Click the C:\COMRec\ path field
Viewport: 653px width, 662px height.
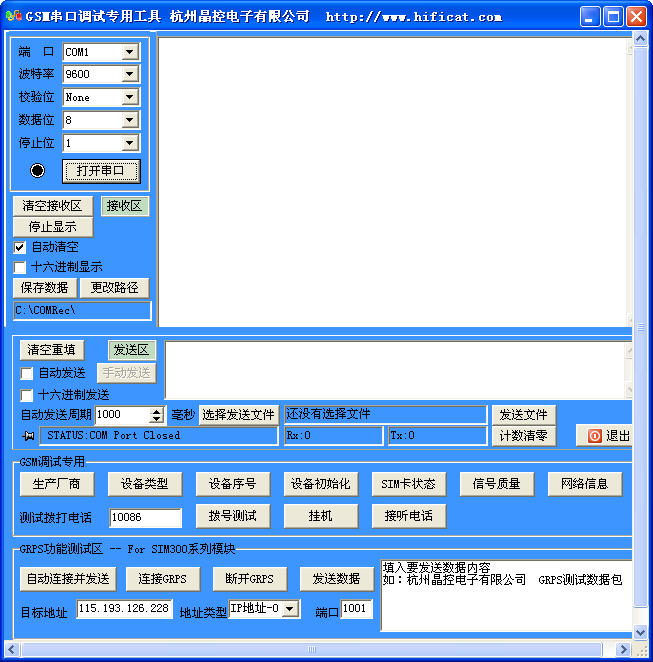(x=82, y=311)
